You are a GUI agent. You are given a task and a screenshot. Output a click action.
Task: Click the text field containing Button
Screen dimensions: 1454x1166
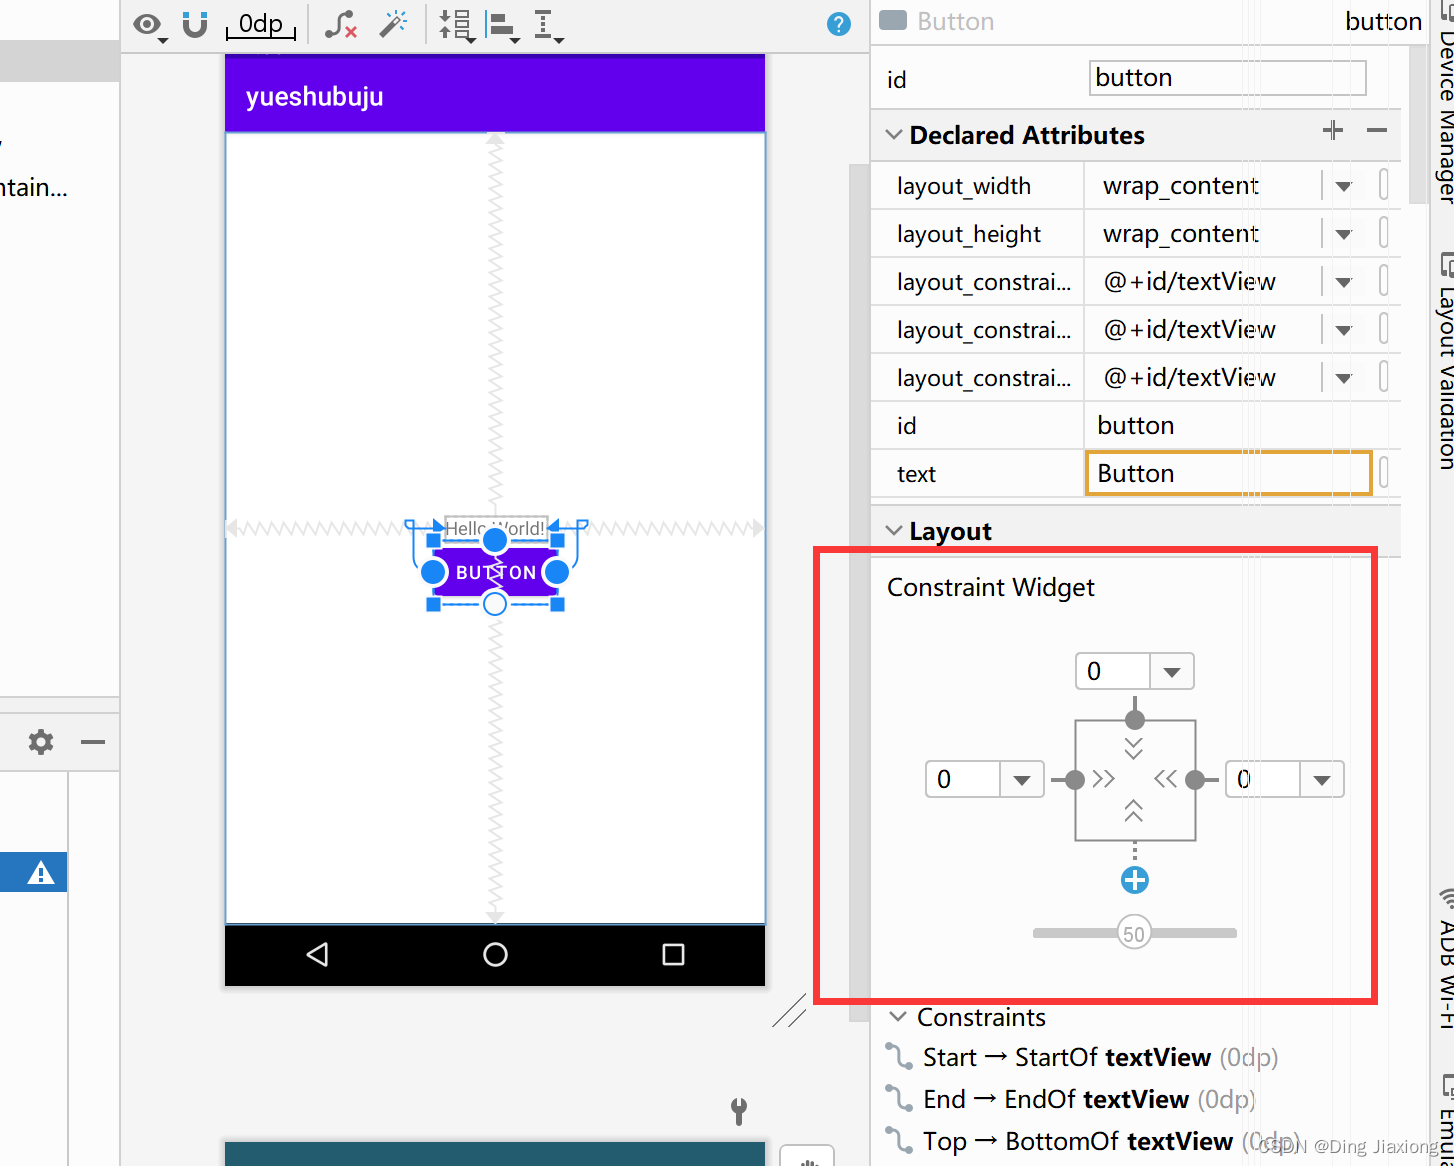pos(1228,473)
